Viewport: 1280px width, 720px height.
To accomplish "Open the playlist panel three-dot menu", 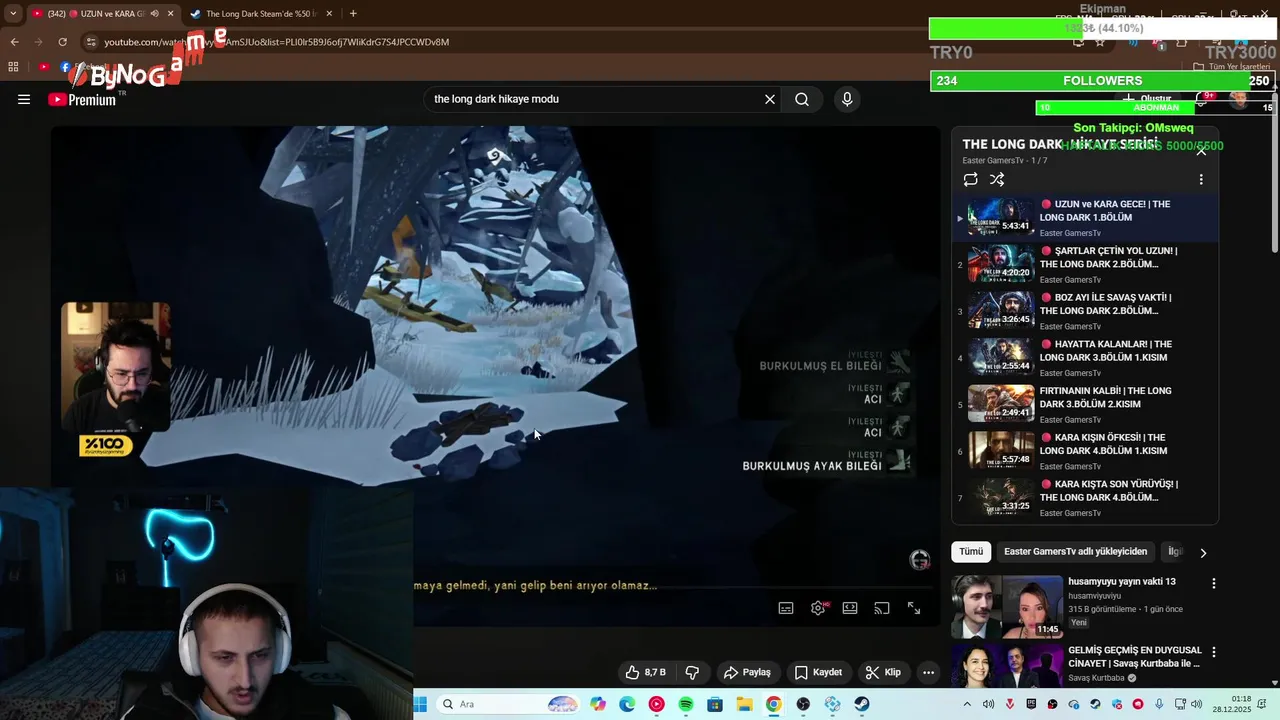I will click(1201, 180).
